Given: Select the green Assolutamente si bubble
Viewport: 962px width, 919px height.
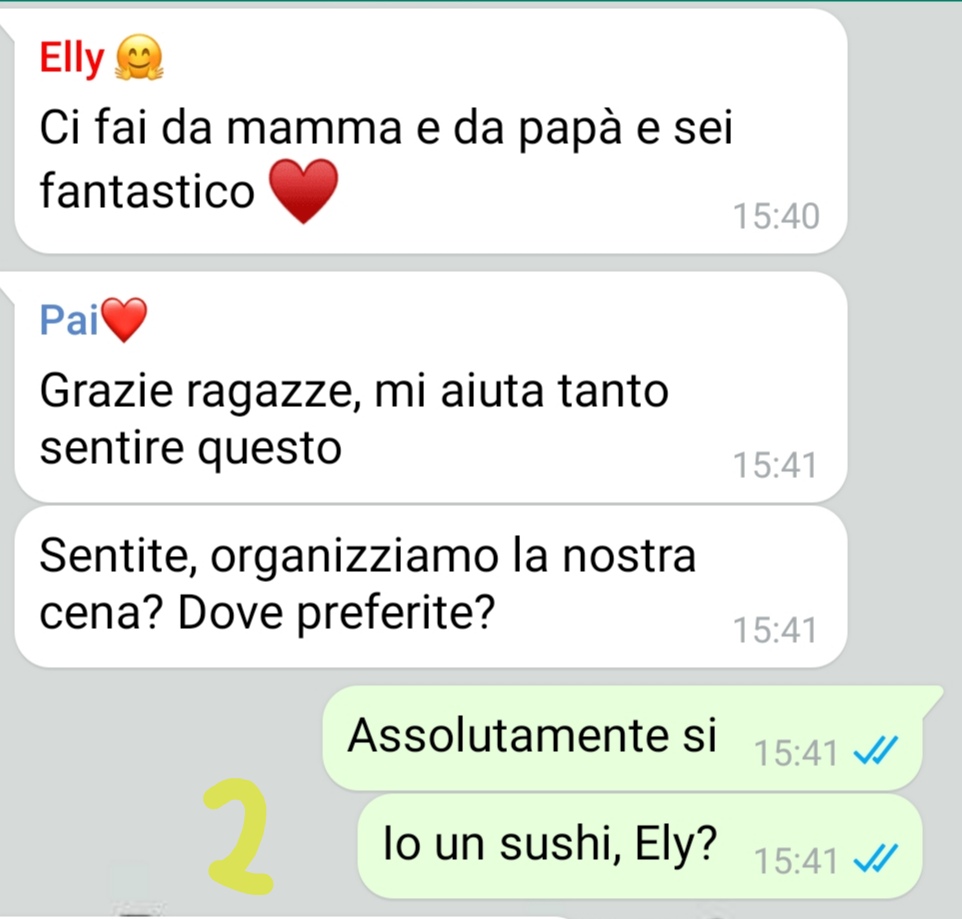Looking at the screenshot, I should 623,737.
